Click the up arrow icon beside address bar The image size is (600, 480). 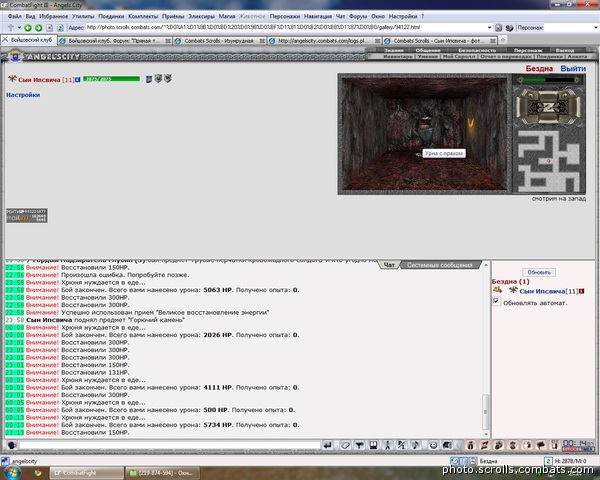click(x=10, y=28)
